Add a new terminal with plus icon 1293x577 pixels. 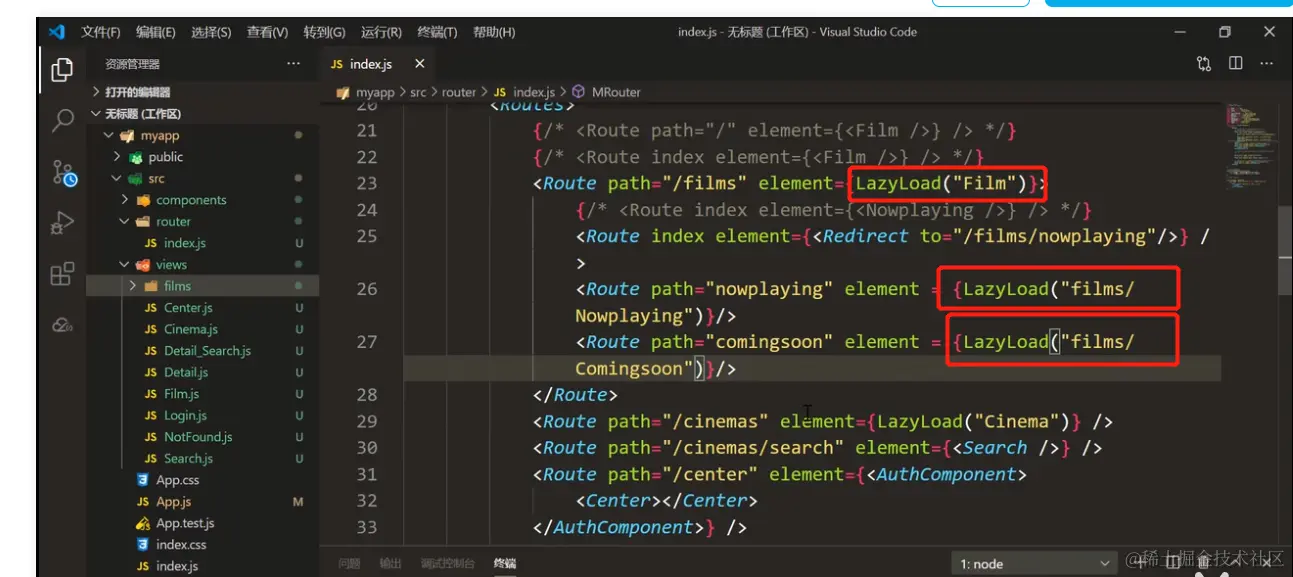point(1139,564)
